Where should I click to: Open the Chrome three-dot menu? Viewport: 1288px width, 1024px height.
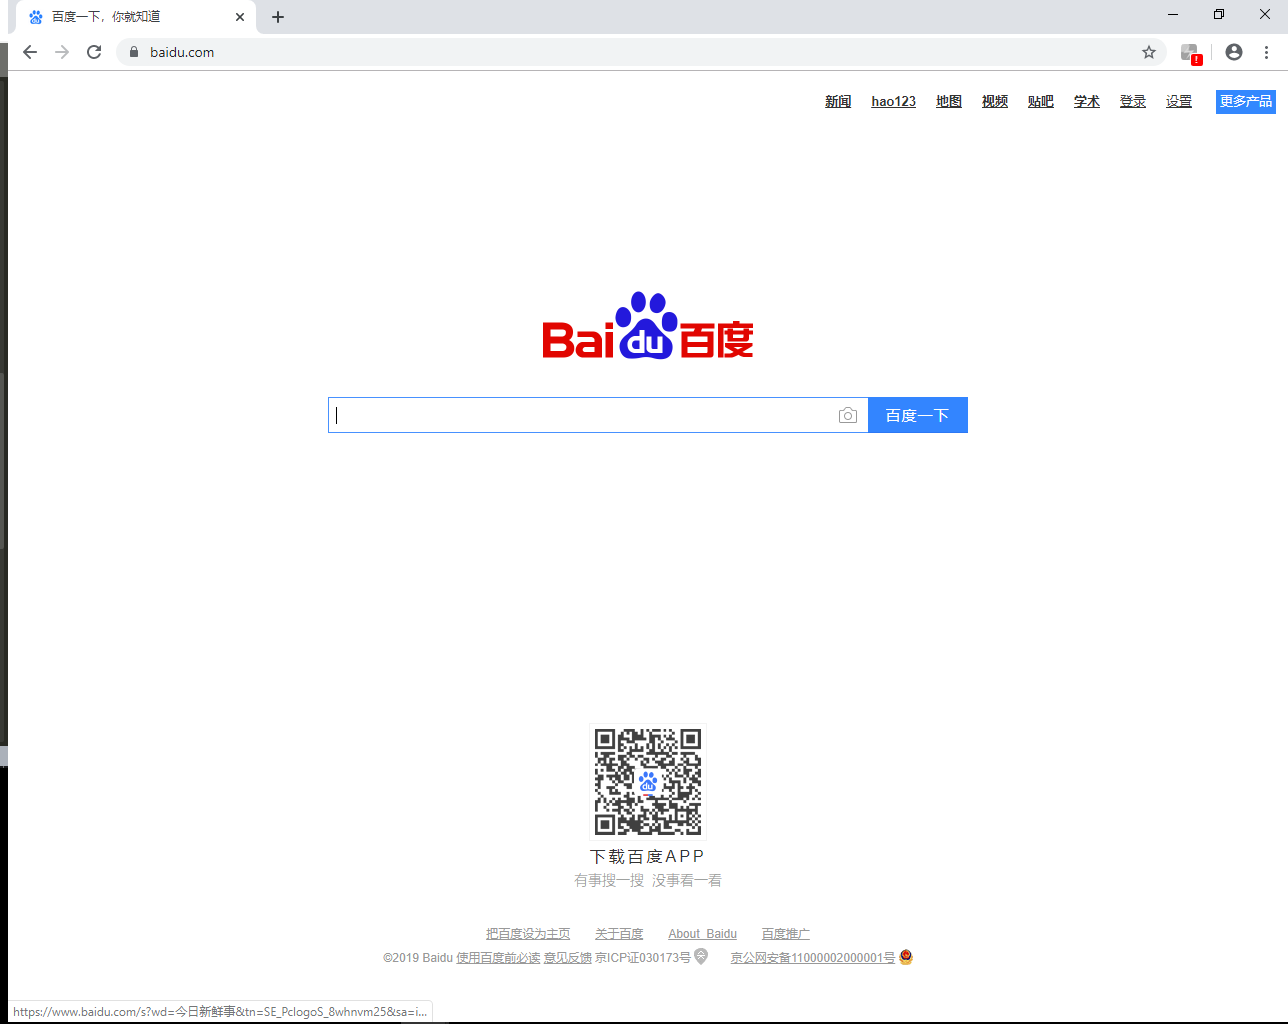point(1266,52)
